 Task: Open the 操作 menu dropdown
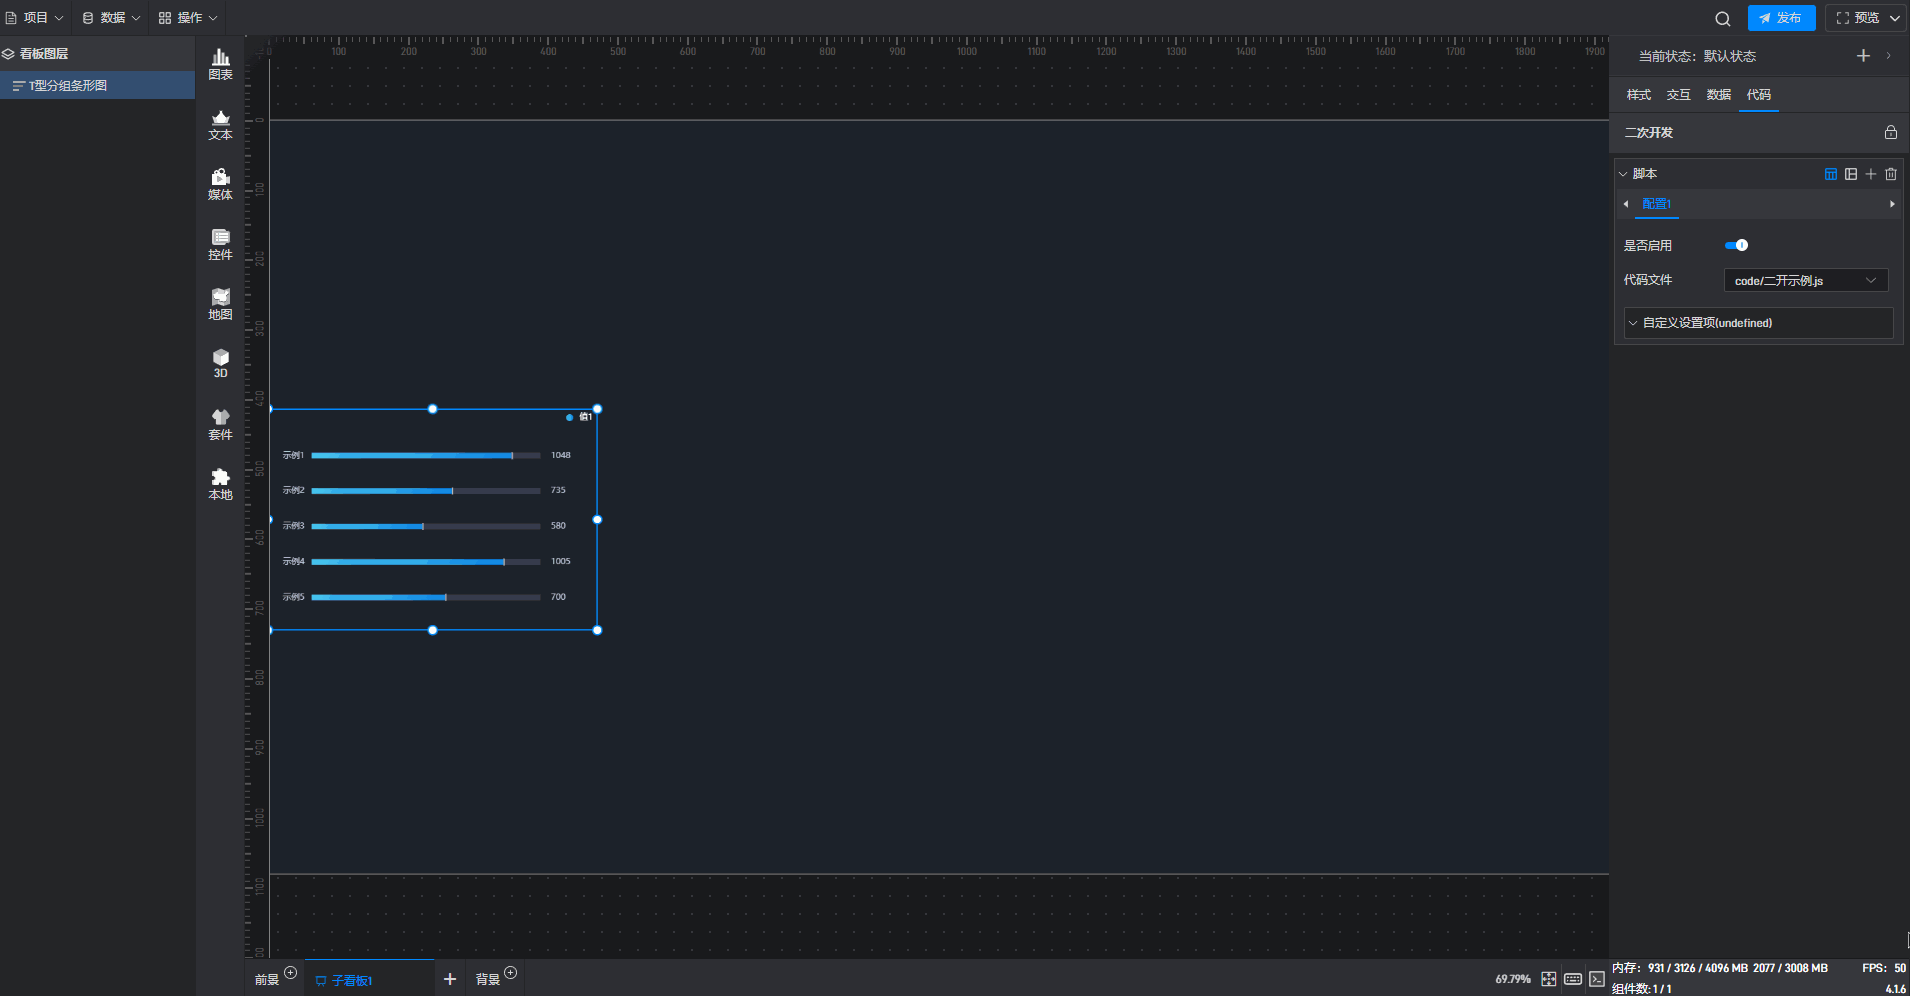pos(188,18)
